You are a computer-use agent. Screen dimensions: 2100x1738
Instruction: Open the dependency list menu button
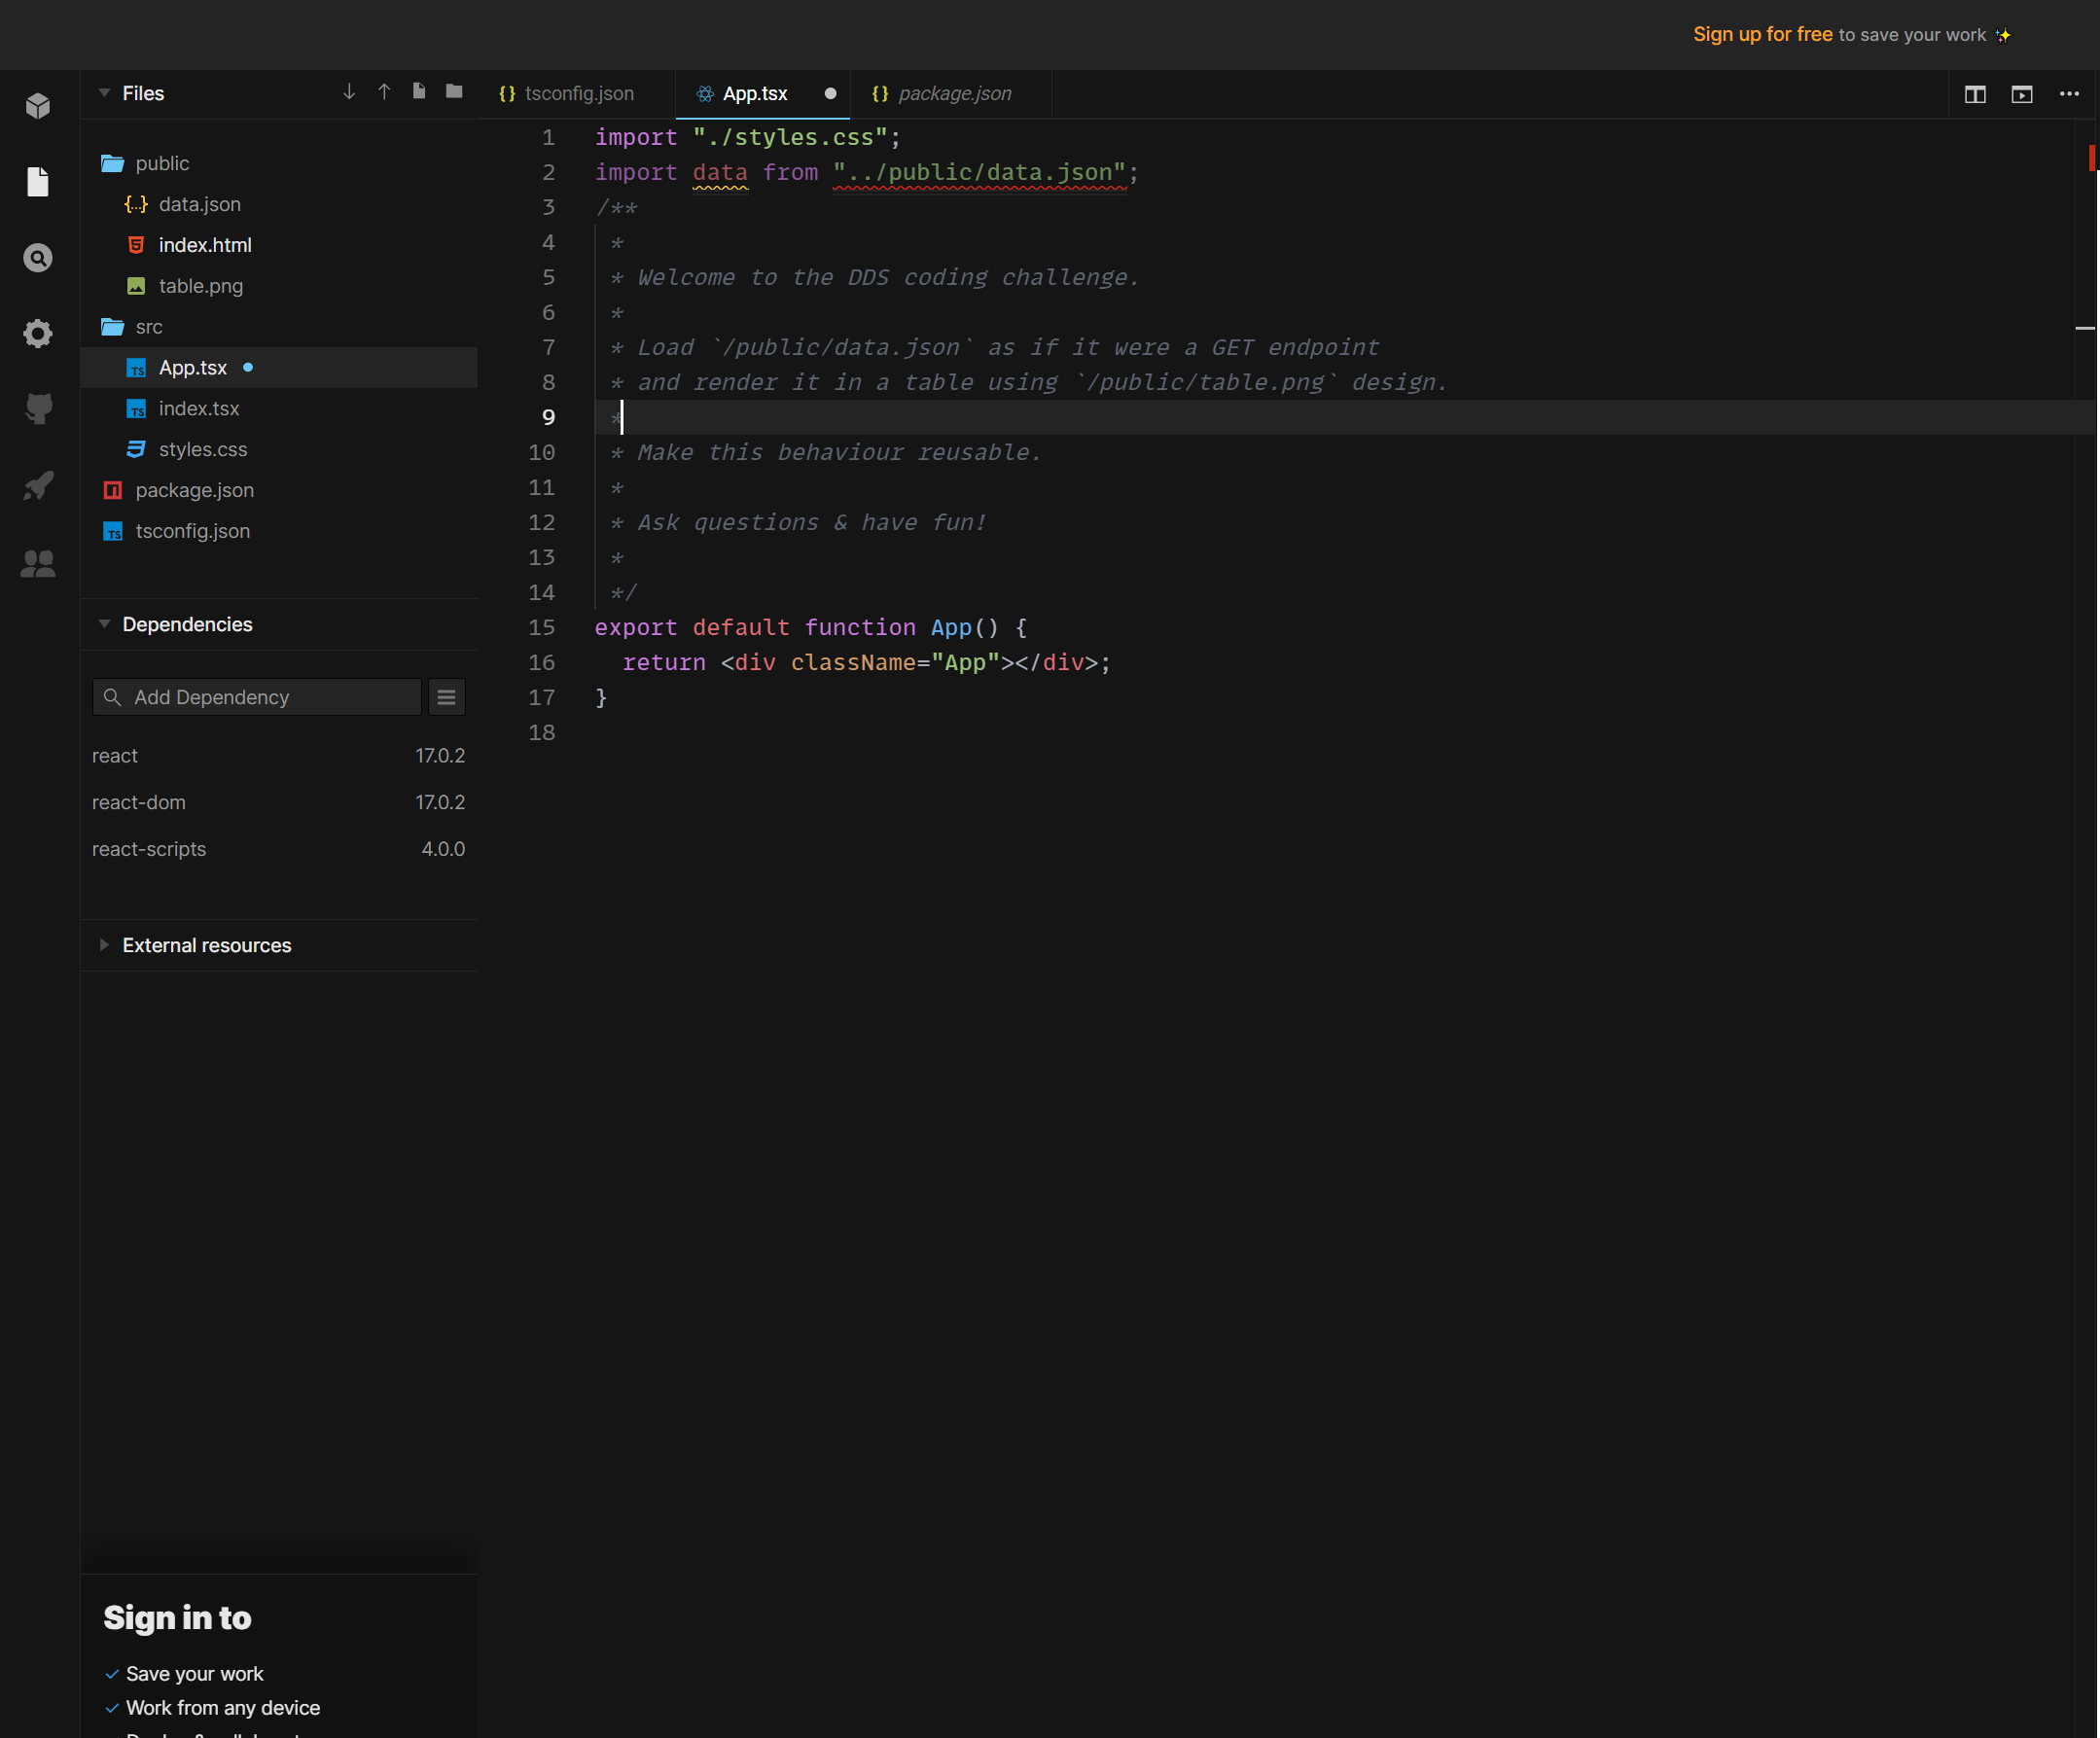pos(446,697)
